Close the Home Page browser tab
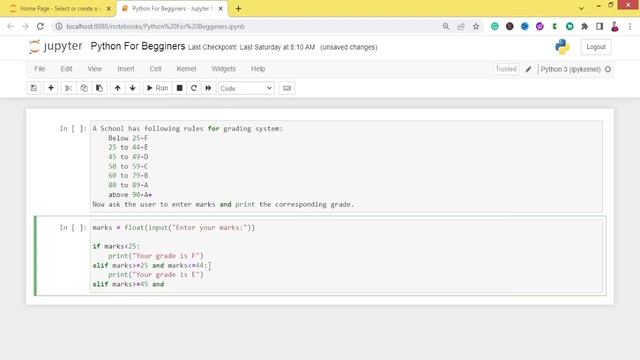 [x=109, y=9]
